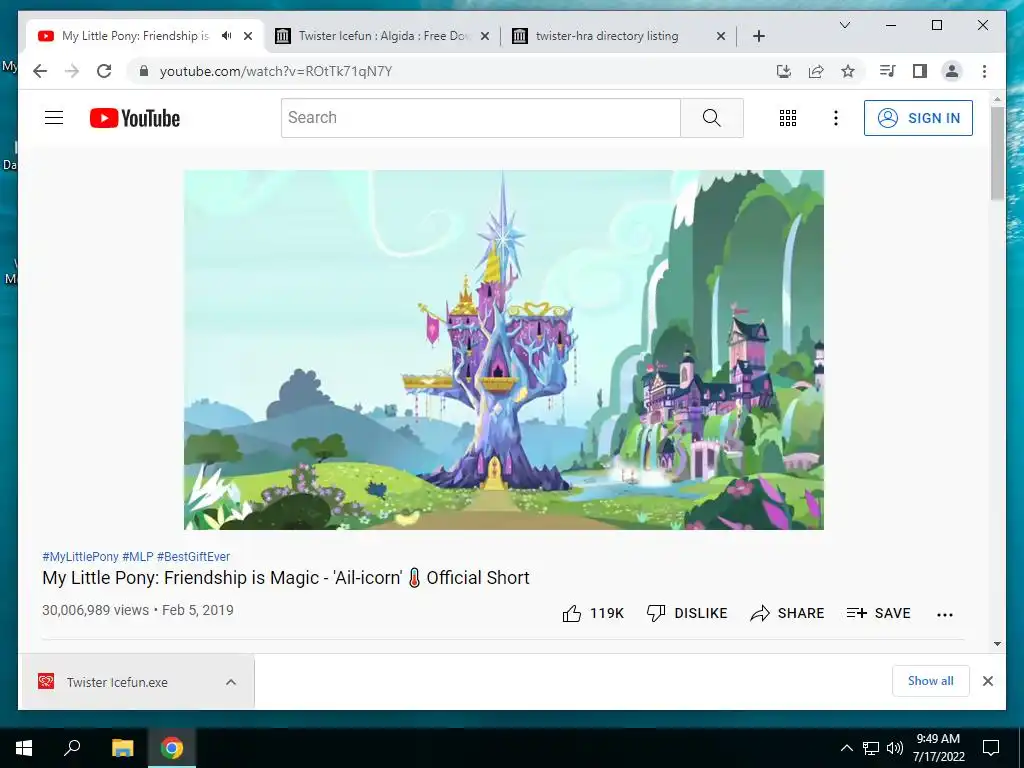Click the video player to pause
This screenshot has width=1024, height=768.
(504, 349)
